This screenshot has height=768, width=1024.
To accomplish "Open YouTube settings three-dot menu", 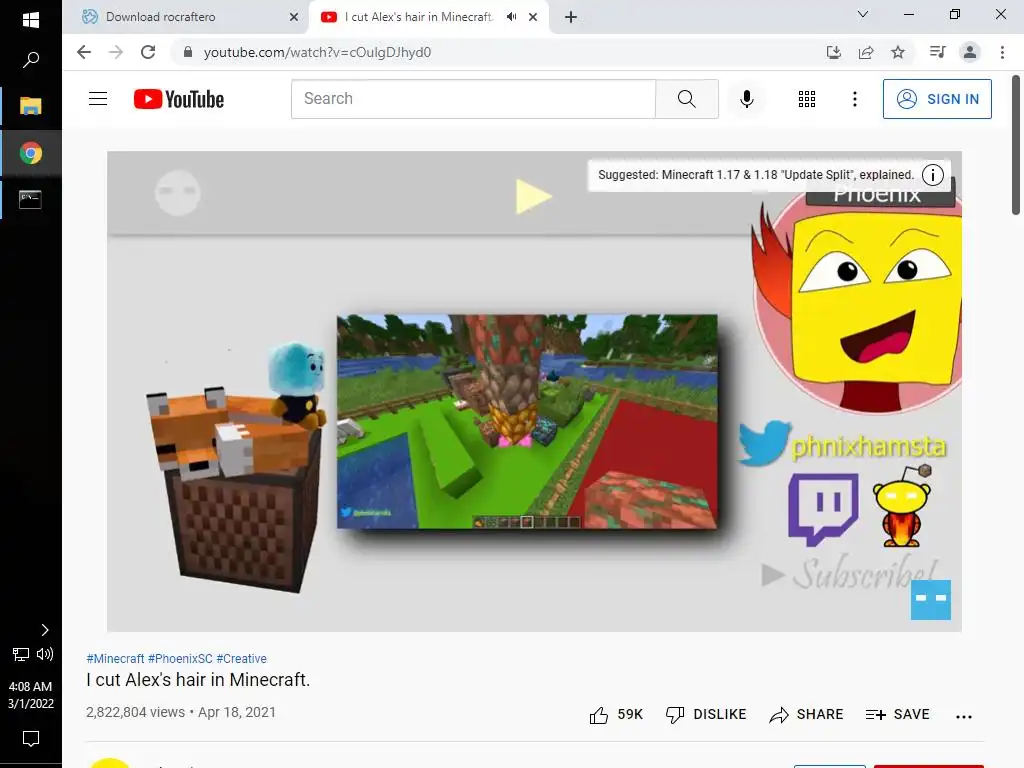I will (854, 99).
